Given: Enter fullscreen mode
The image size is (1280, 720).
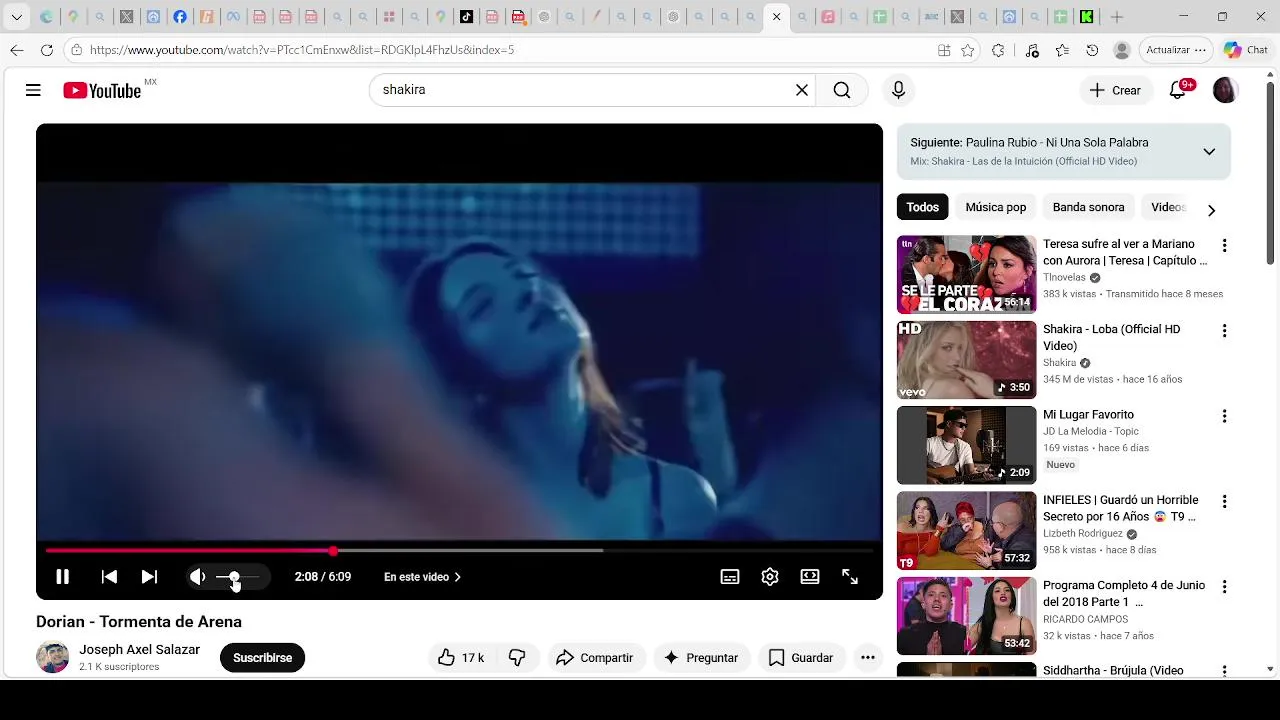Looking at the screenshot, I should point(850,577).
